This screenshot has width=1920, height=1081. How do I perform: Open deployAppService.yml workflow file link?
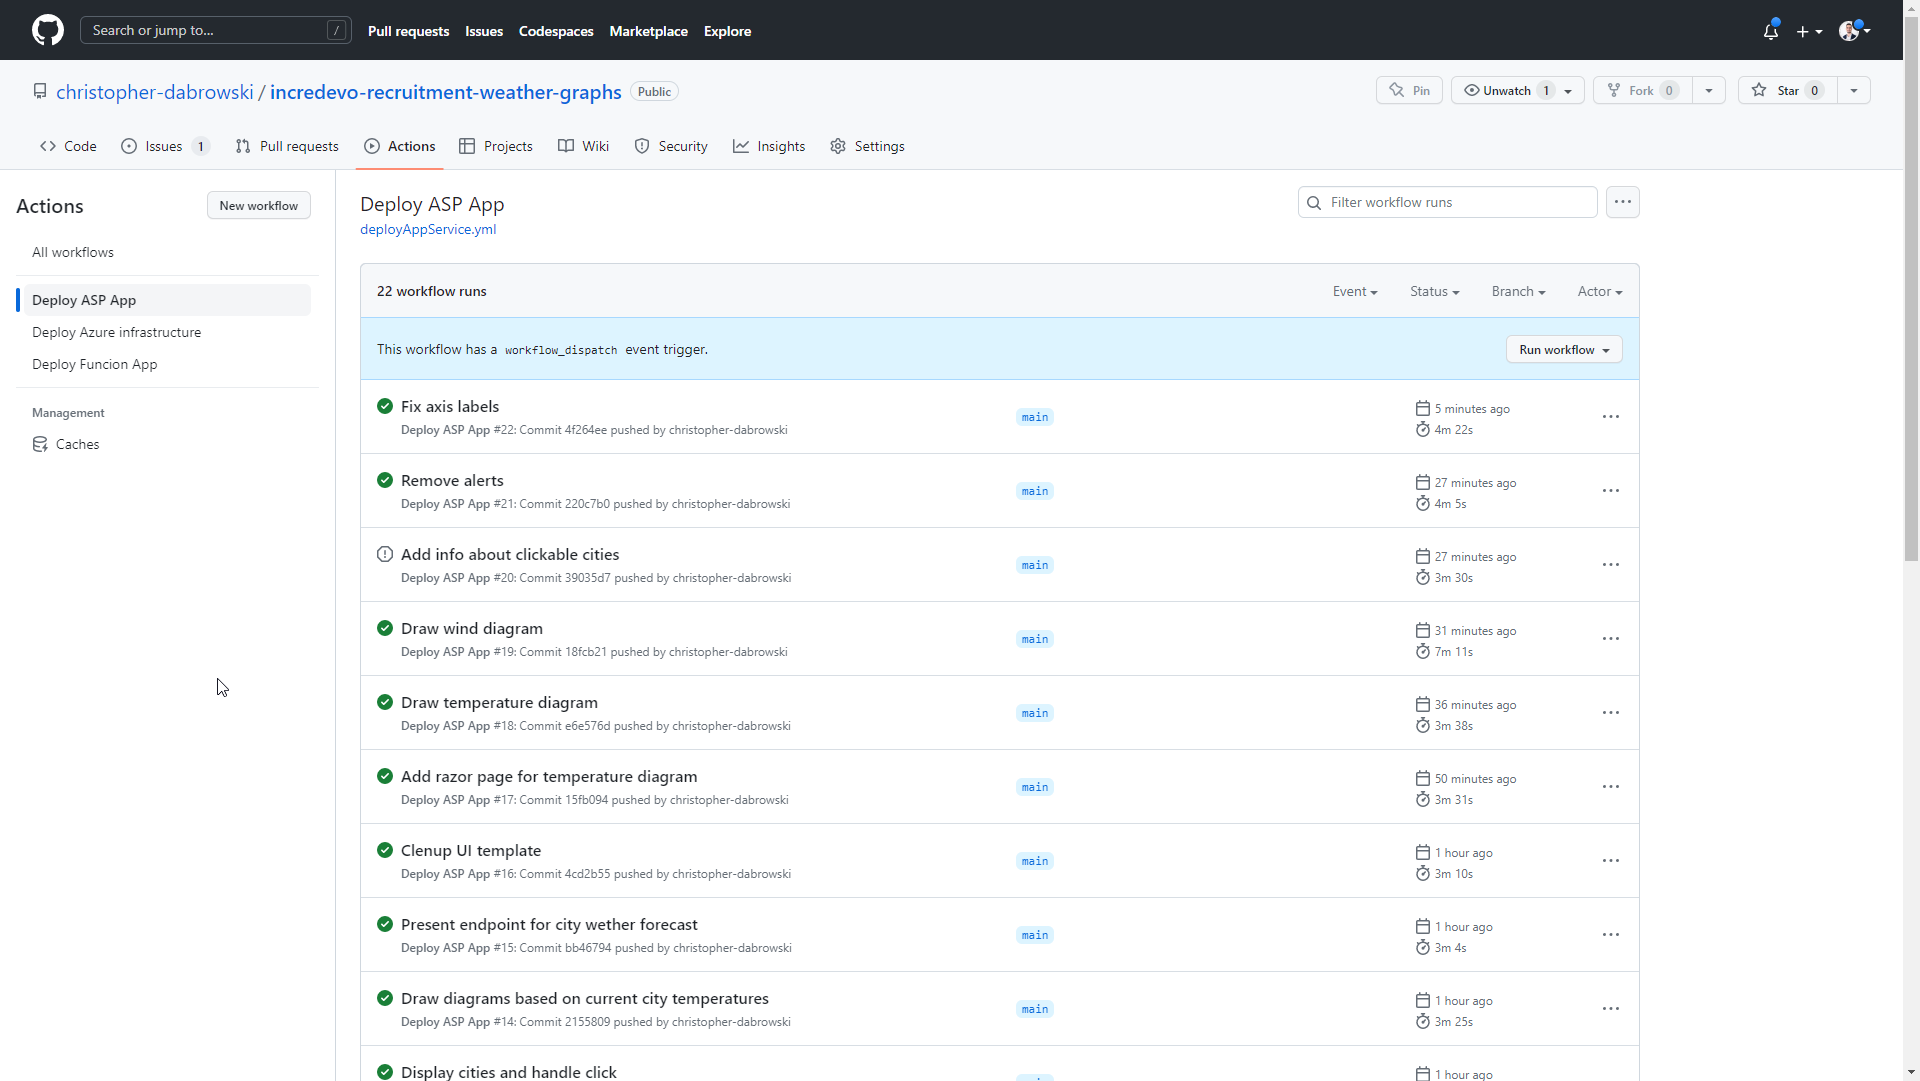[428, 229]
